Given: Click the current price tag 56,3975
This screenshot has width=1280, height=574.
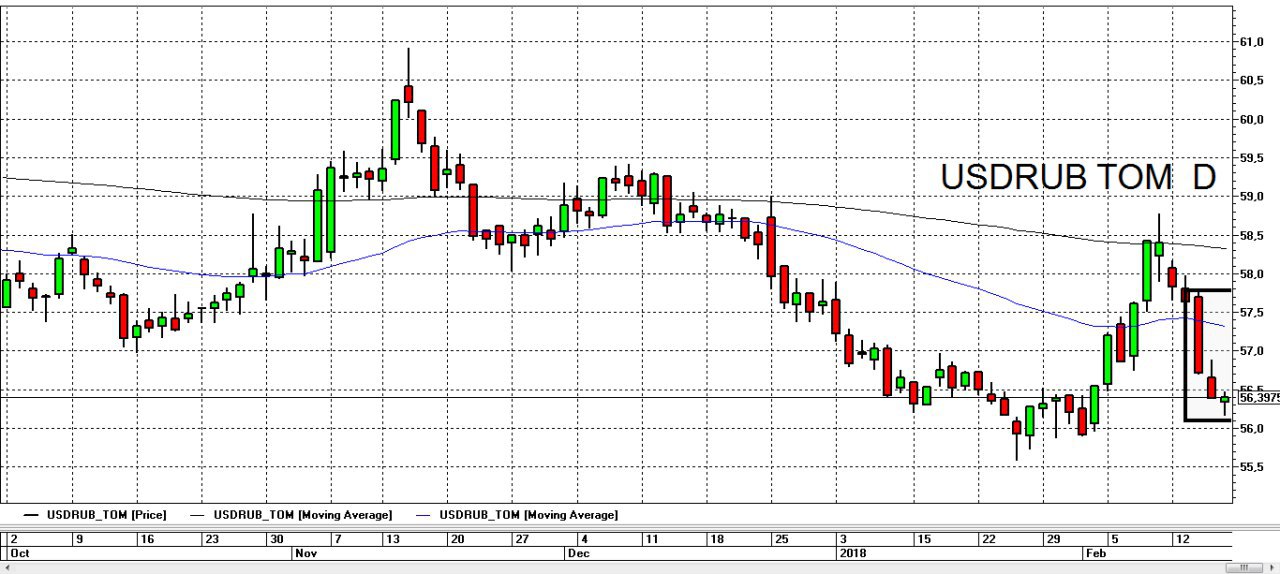Looking at the screenshot, I should (x=1259, y=398).
